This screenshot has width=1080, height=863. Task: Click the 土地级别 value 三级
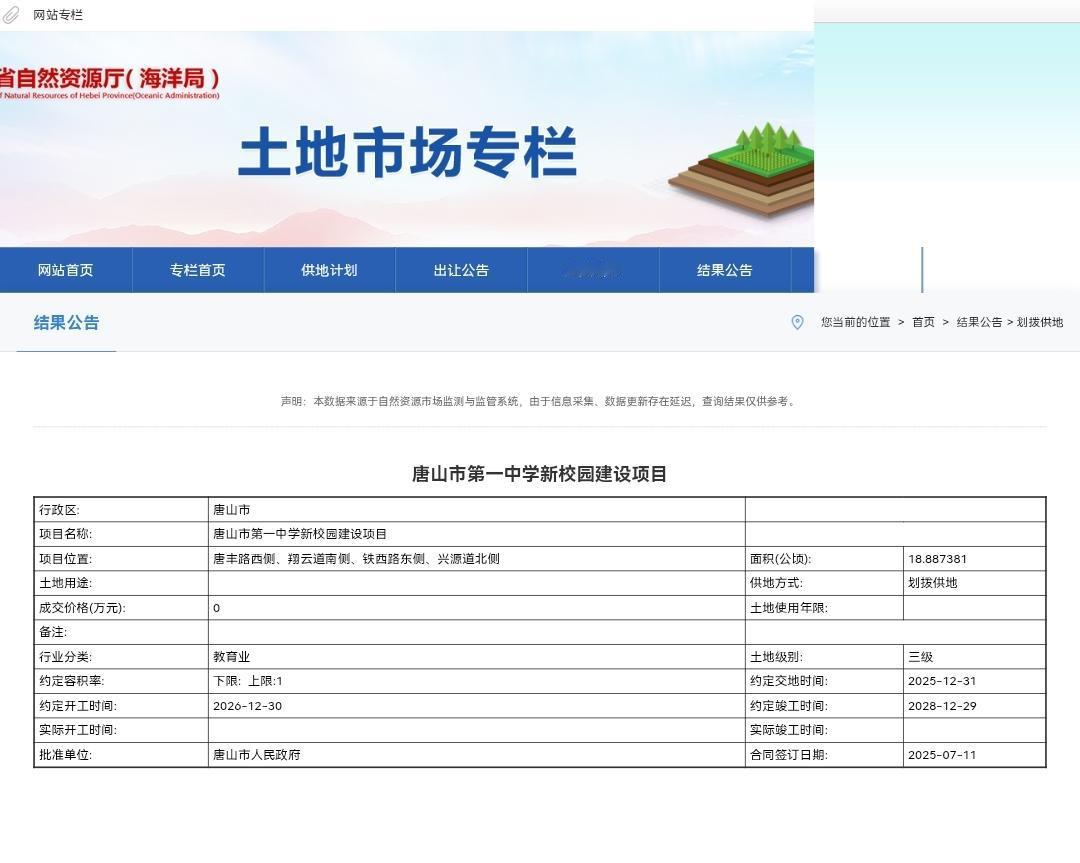(x=920, y=656)
